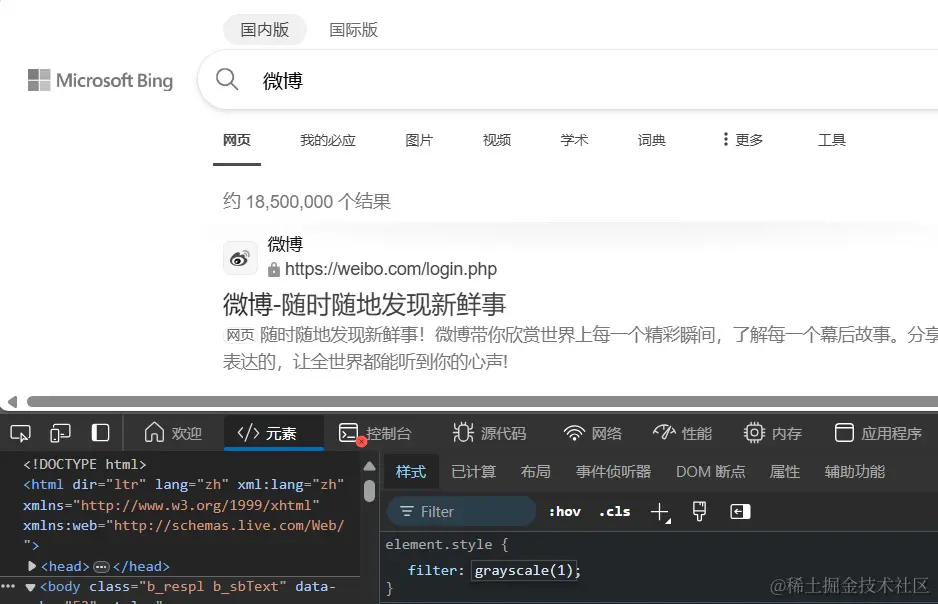Select the 国内版 version tab

(x=264, y=29)
